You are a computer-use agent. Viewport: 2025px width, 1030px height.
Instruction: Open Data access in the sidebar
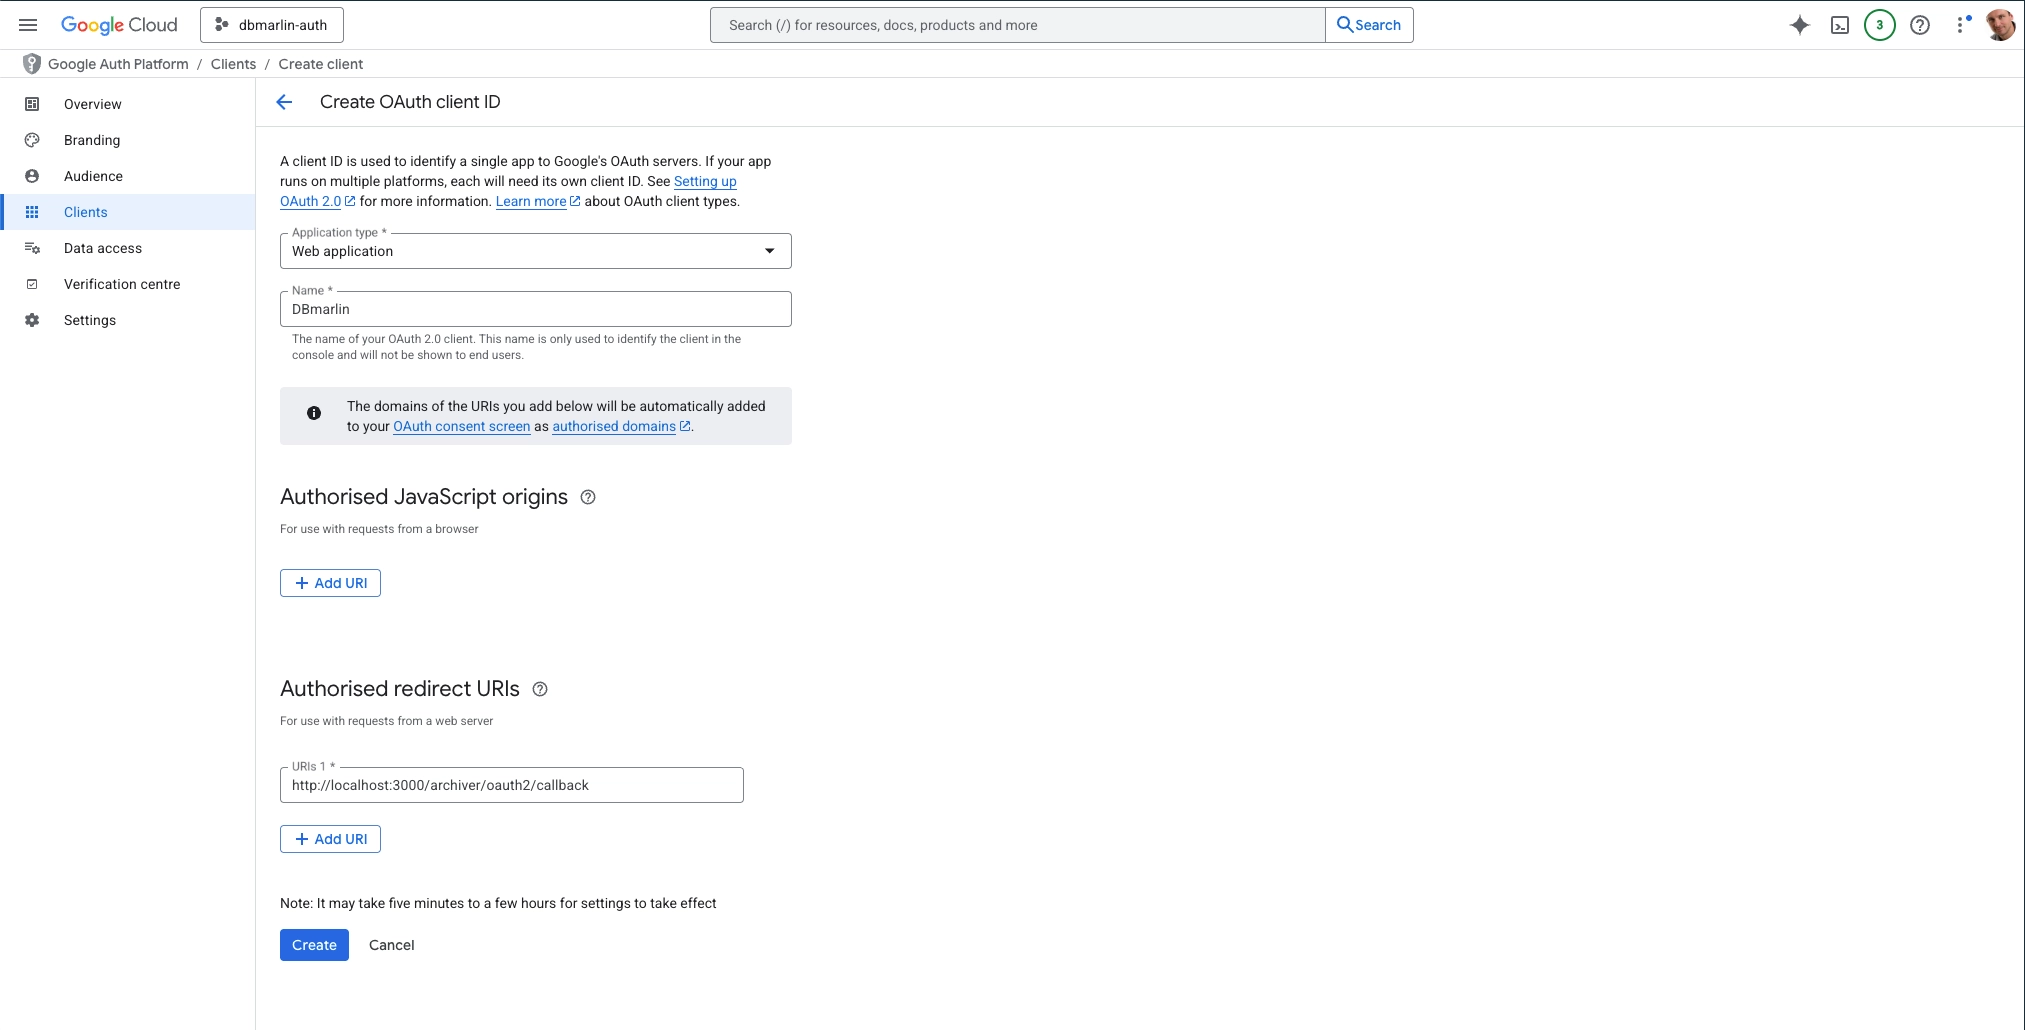tap(103, 248)
